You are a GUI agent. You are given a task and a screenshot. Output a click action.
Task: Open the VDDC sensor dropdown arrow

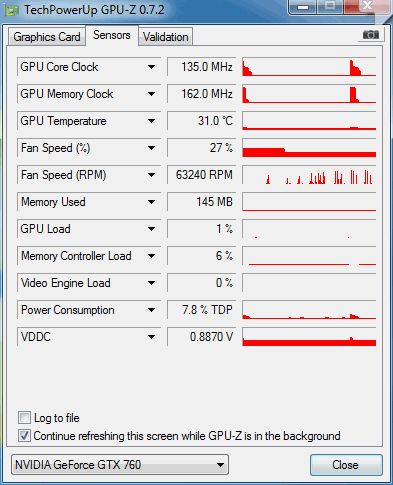coord(151,337)
